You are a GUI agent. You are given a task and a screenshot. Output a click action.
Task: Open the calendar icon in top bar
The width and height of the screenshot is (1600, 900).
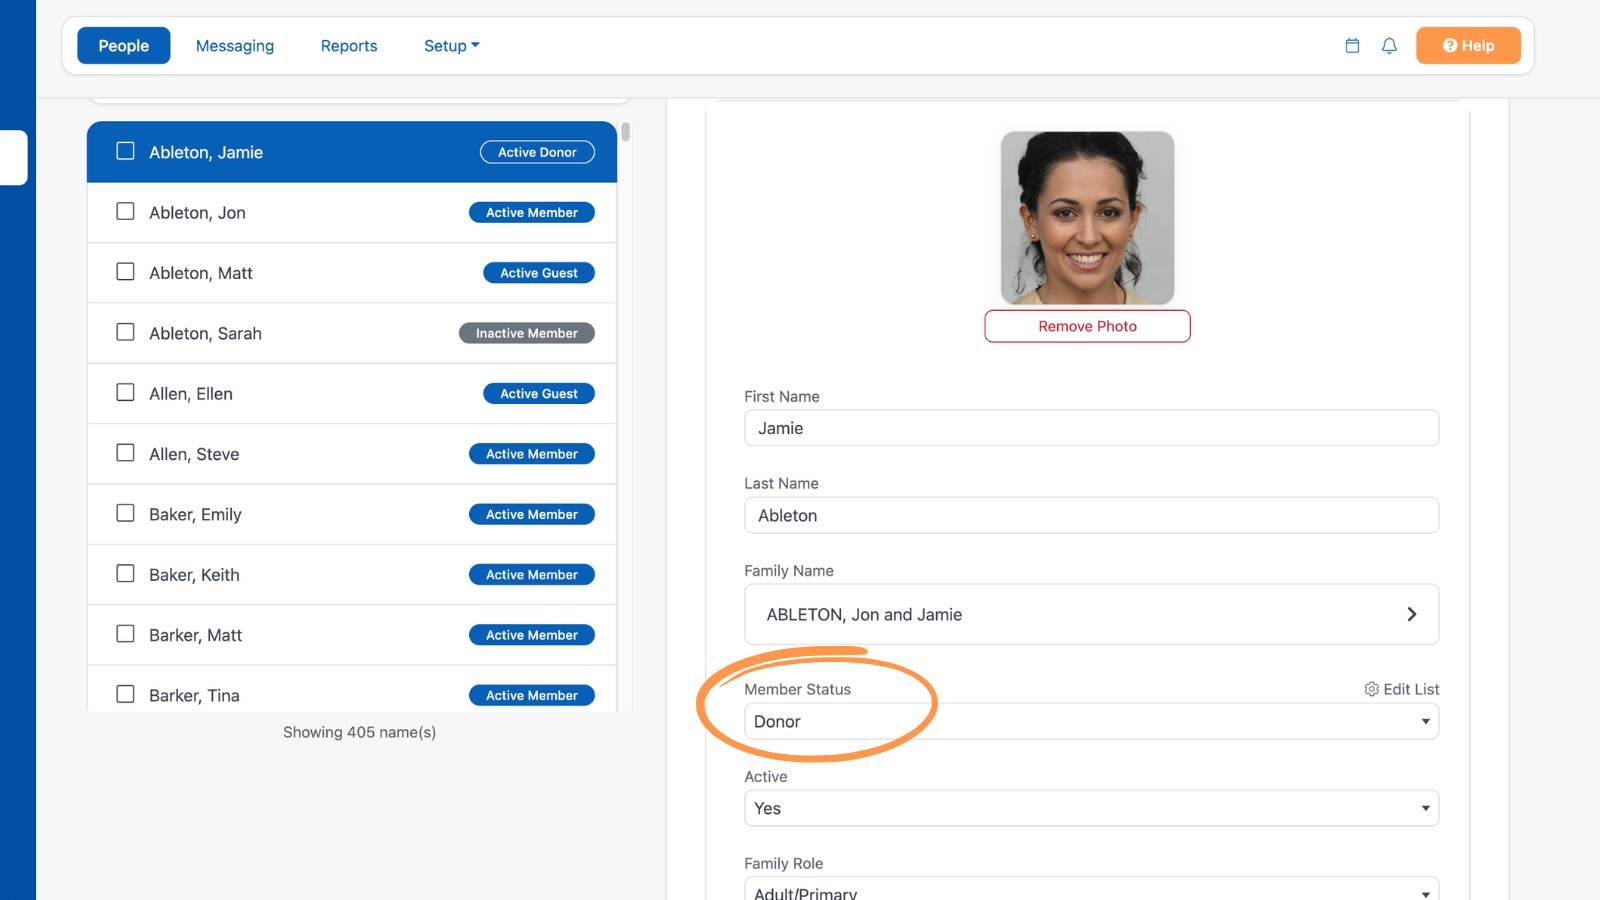click(1352, 46)
